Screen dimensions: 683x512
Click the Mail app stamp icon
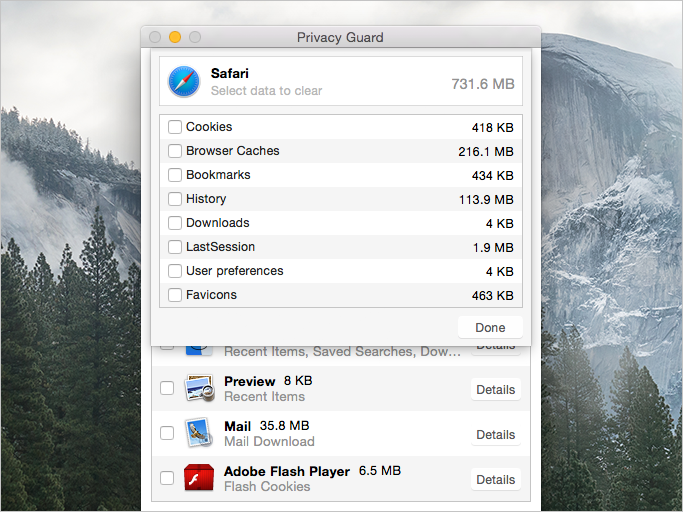tap(199, 433)
